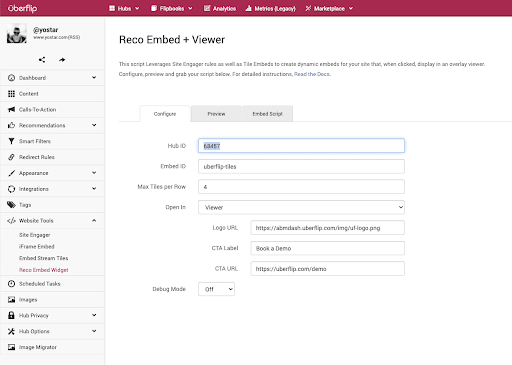
Task: Click the Calls-To-Action megaphone icon
Action: click(x=11, y=109)
